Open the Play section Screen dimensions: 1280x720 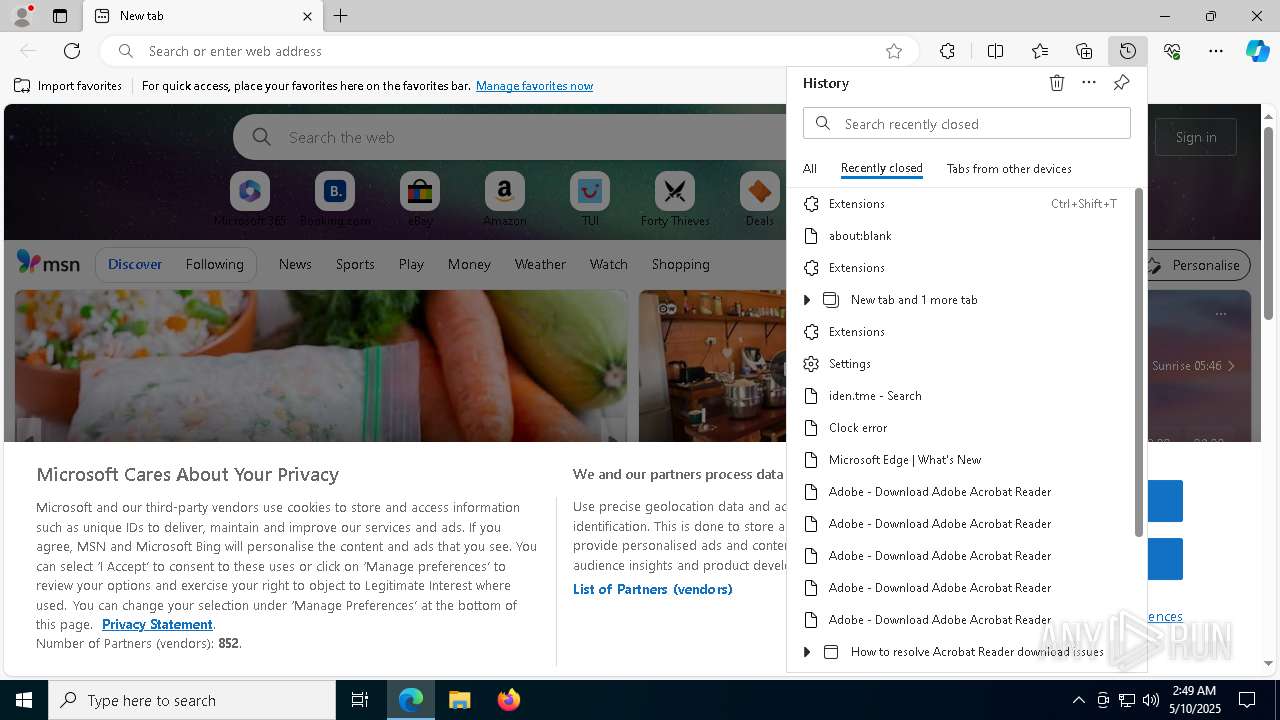coord(411,264)
